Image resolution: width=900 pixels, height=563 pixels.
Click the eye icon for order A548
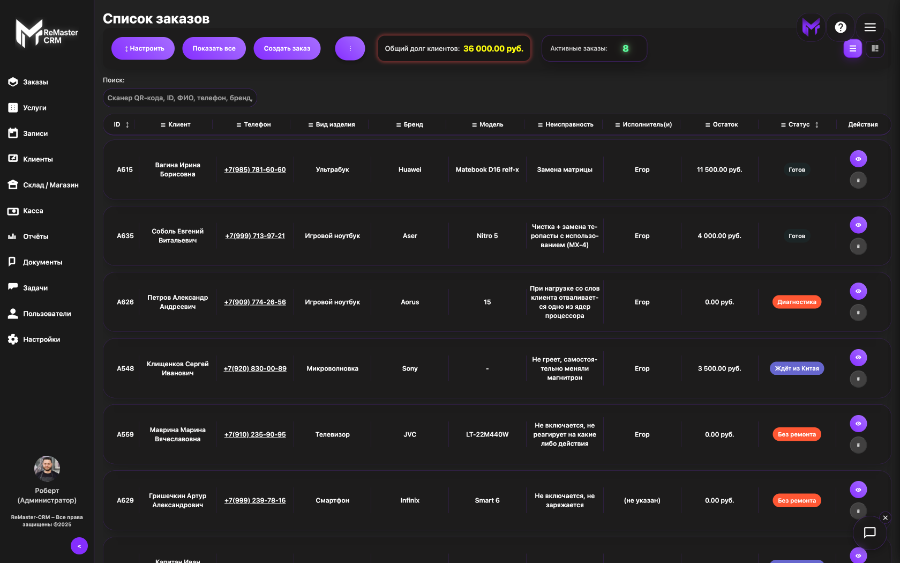(x=858, y=357)
